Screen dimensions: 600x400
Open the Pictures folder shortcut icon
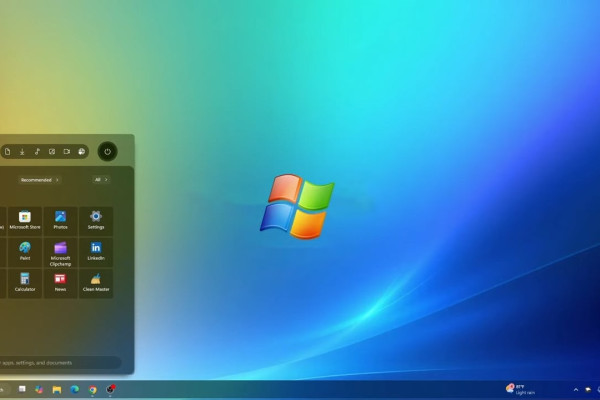point(52,152)
